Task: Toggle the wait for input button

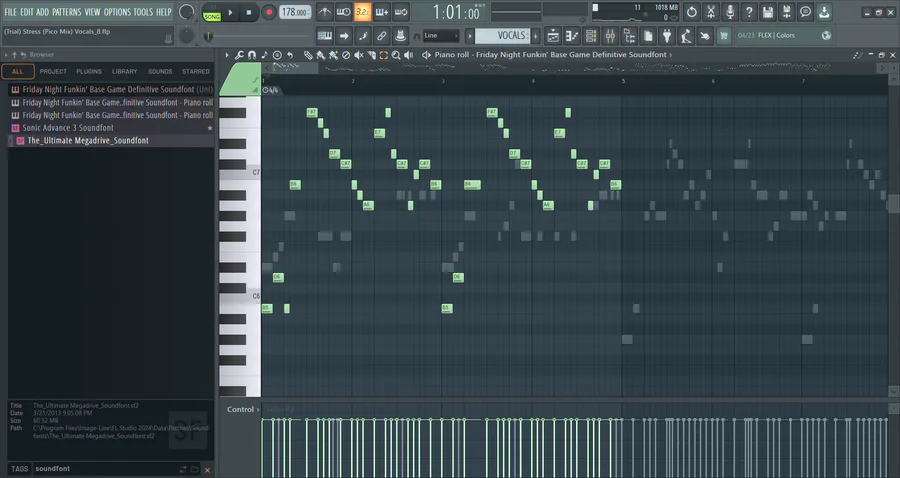Action: pos(343,11)
